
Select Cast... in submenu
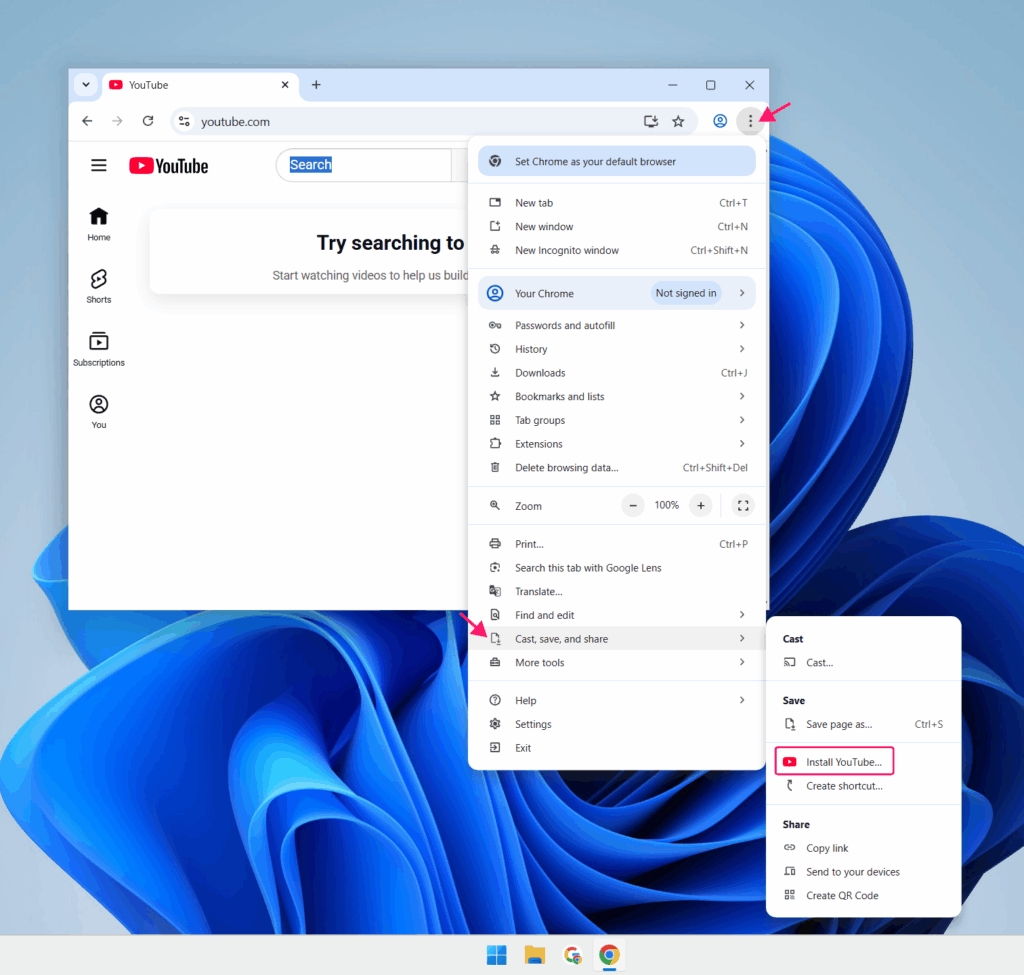[863, 662]
